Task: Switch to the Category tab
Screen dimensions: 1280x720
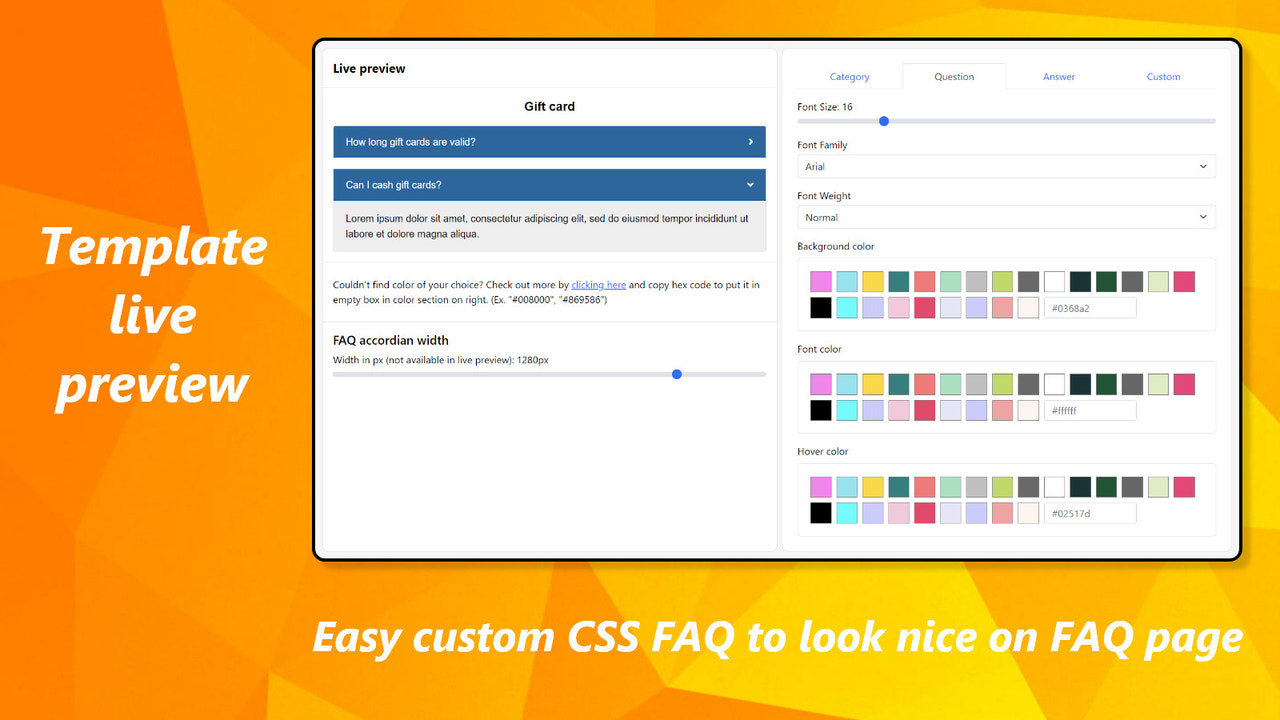Action: point(849,76)
